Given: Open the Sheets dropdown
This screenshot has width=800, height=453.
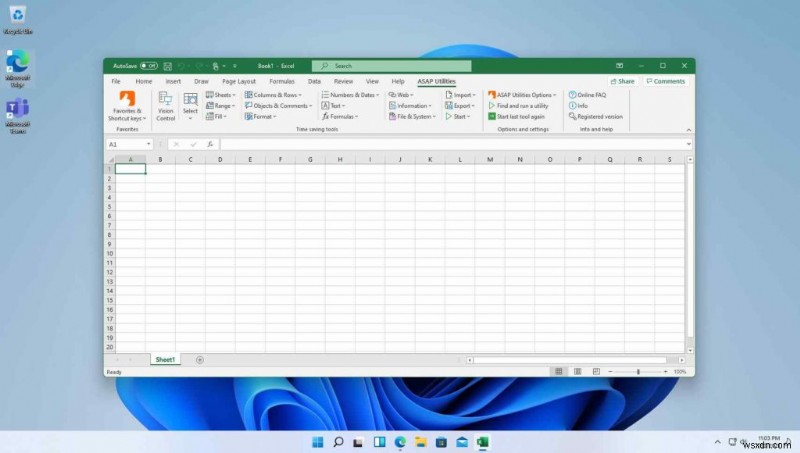Looking at the screenshot, I should (x=220, y=95).
